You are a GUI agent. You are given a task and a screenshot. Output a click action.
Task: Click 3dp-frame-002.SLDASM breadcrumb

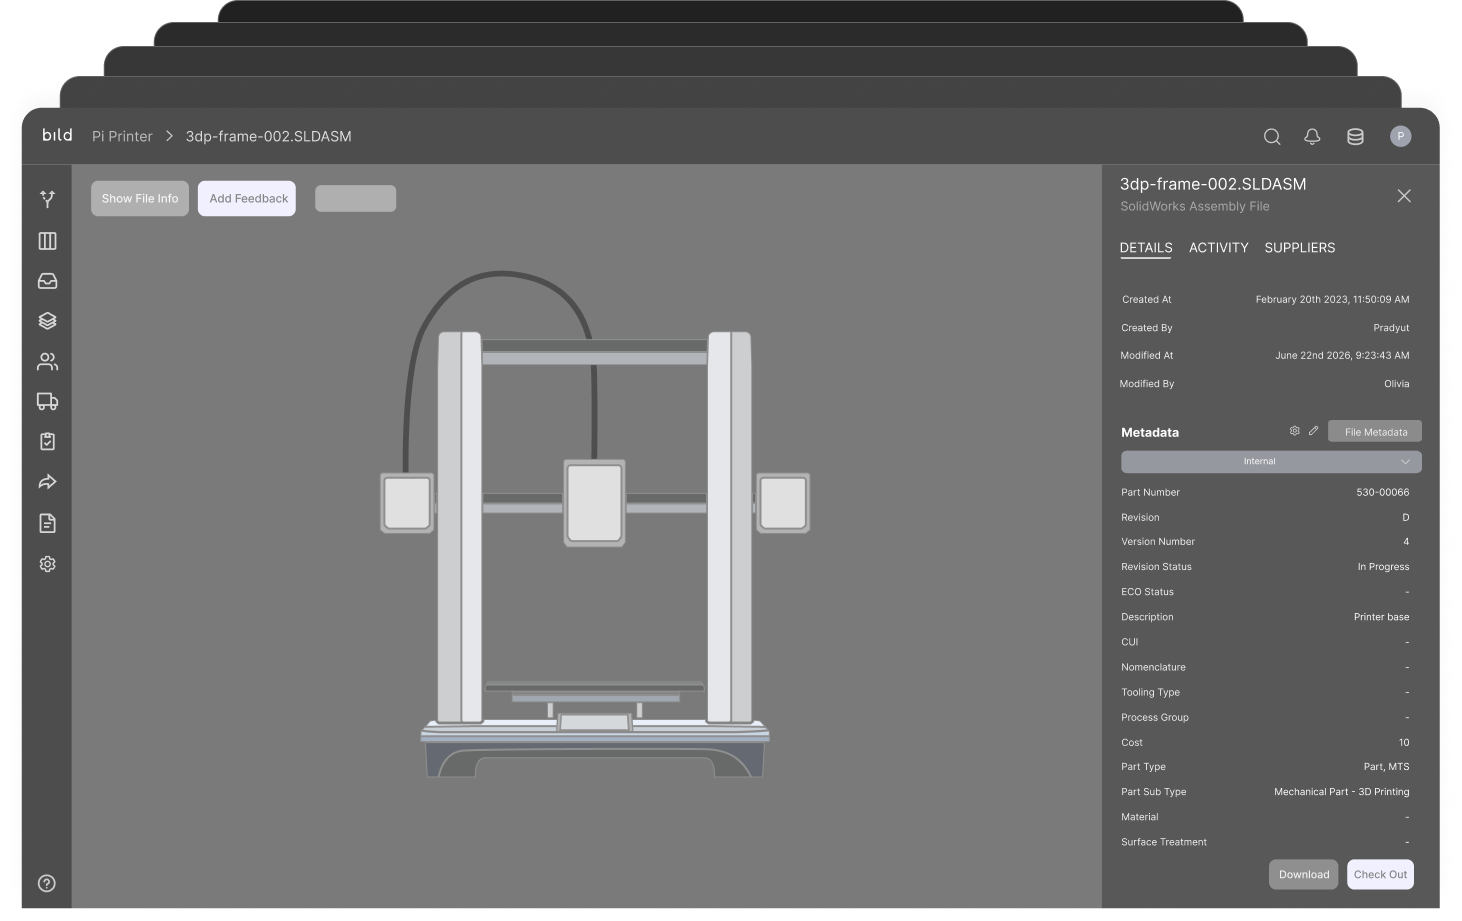(268, 136)
